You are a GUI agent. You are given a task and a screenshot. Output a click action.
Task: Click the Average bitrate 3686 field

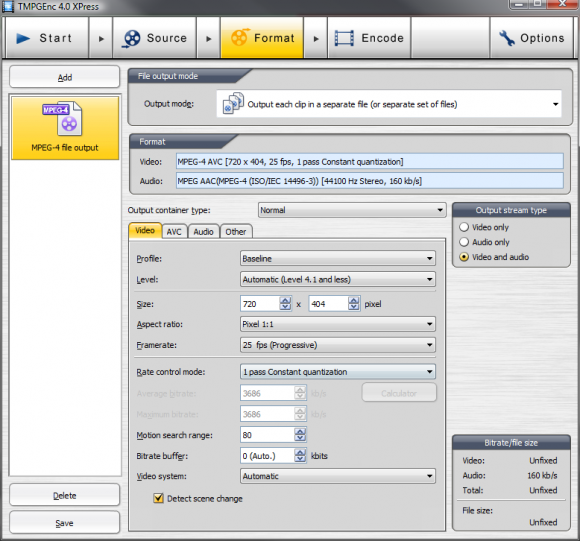[268, 393]
